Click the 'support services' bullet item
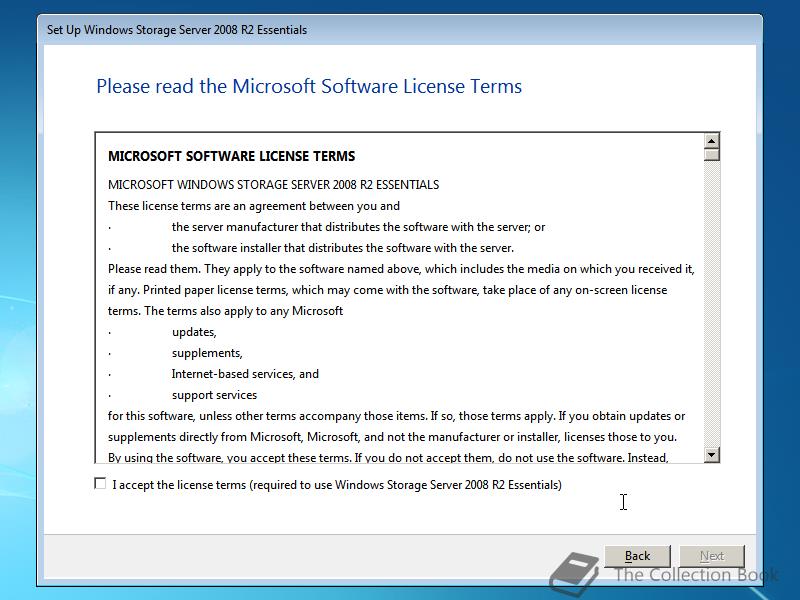The image size is (800, 600). [x=214, y=395]
